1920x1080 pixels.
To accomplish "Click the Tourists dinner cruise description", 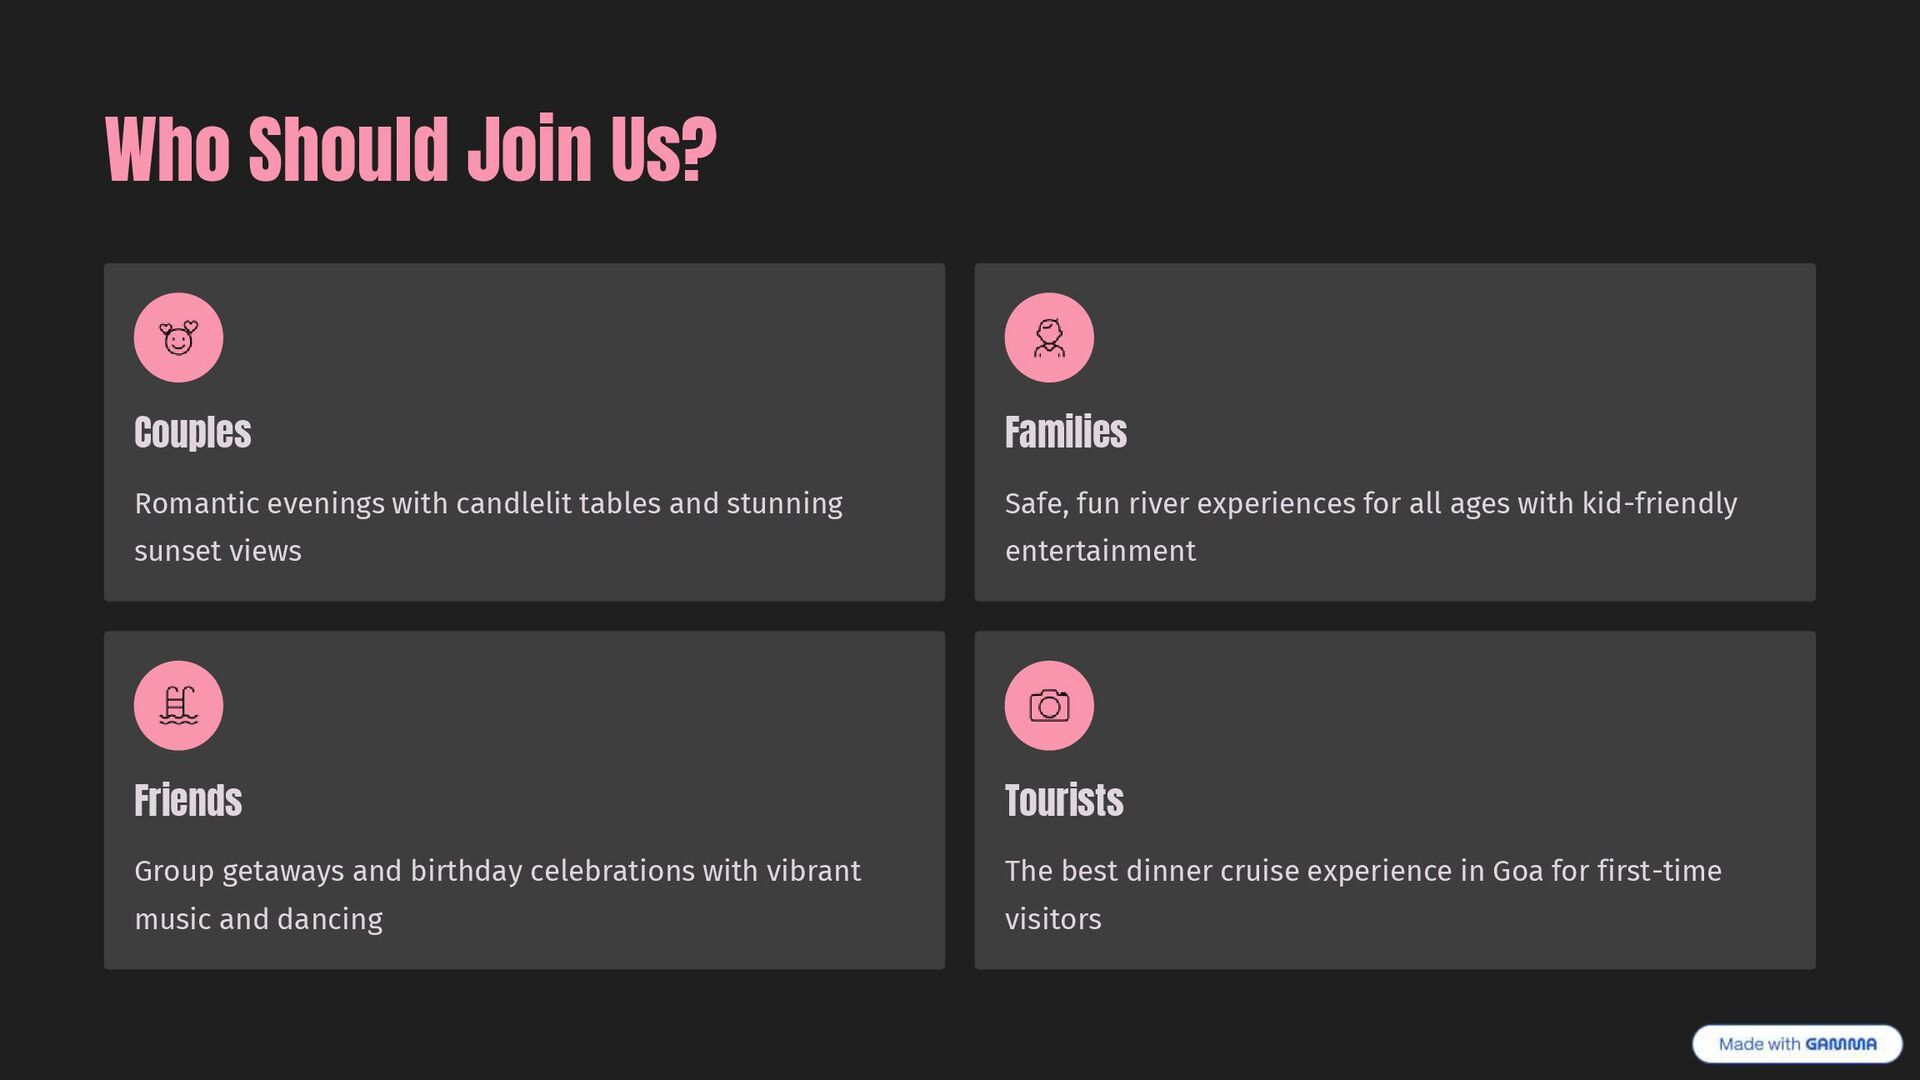I will [x=1363, y=895].
